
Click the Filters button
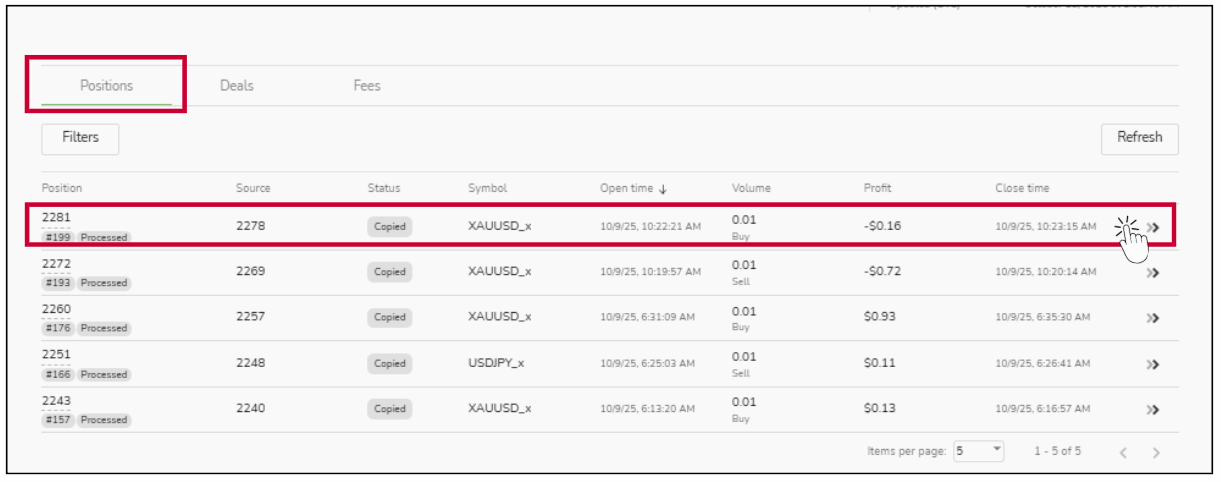(80, 138)
